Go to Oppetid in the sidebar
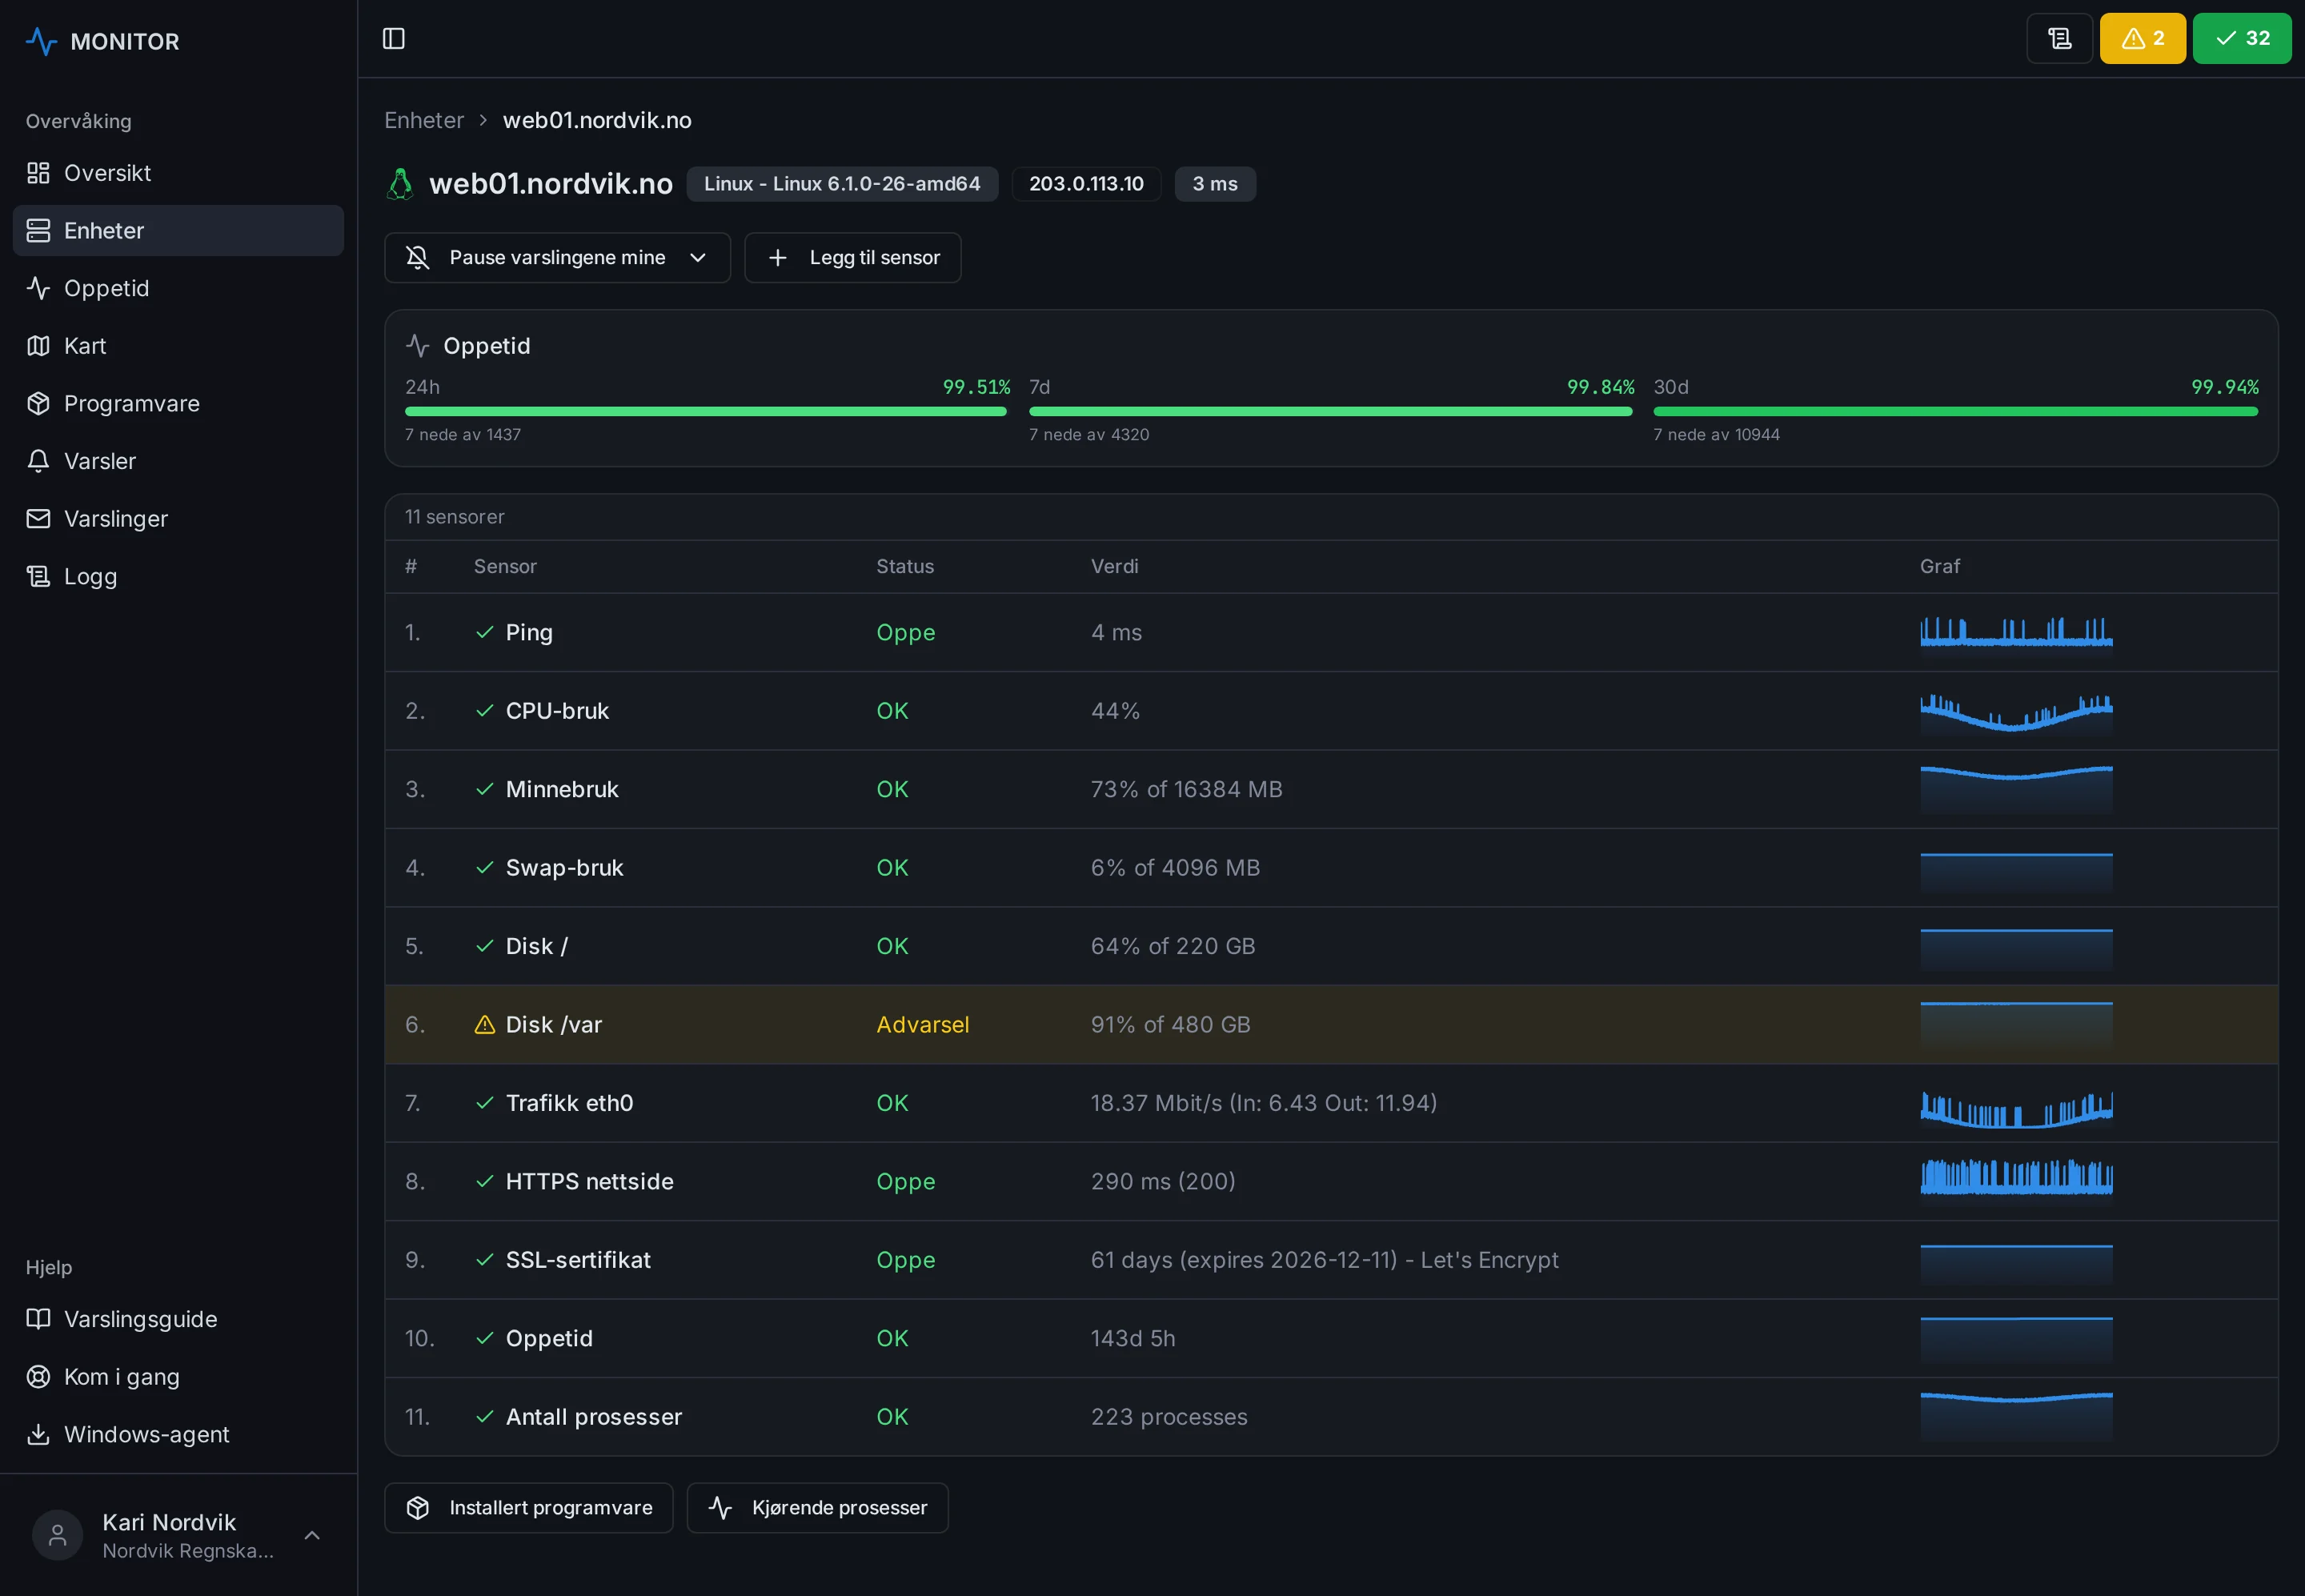 pyautogui.click(x=178, y=288)
